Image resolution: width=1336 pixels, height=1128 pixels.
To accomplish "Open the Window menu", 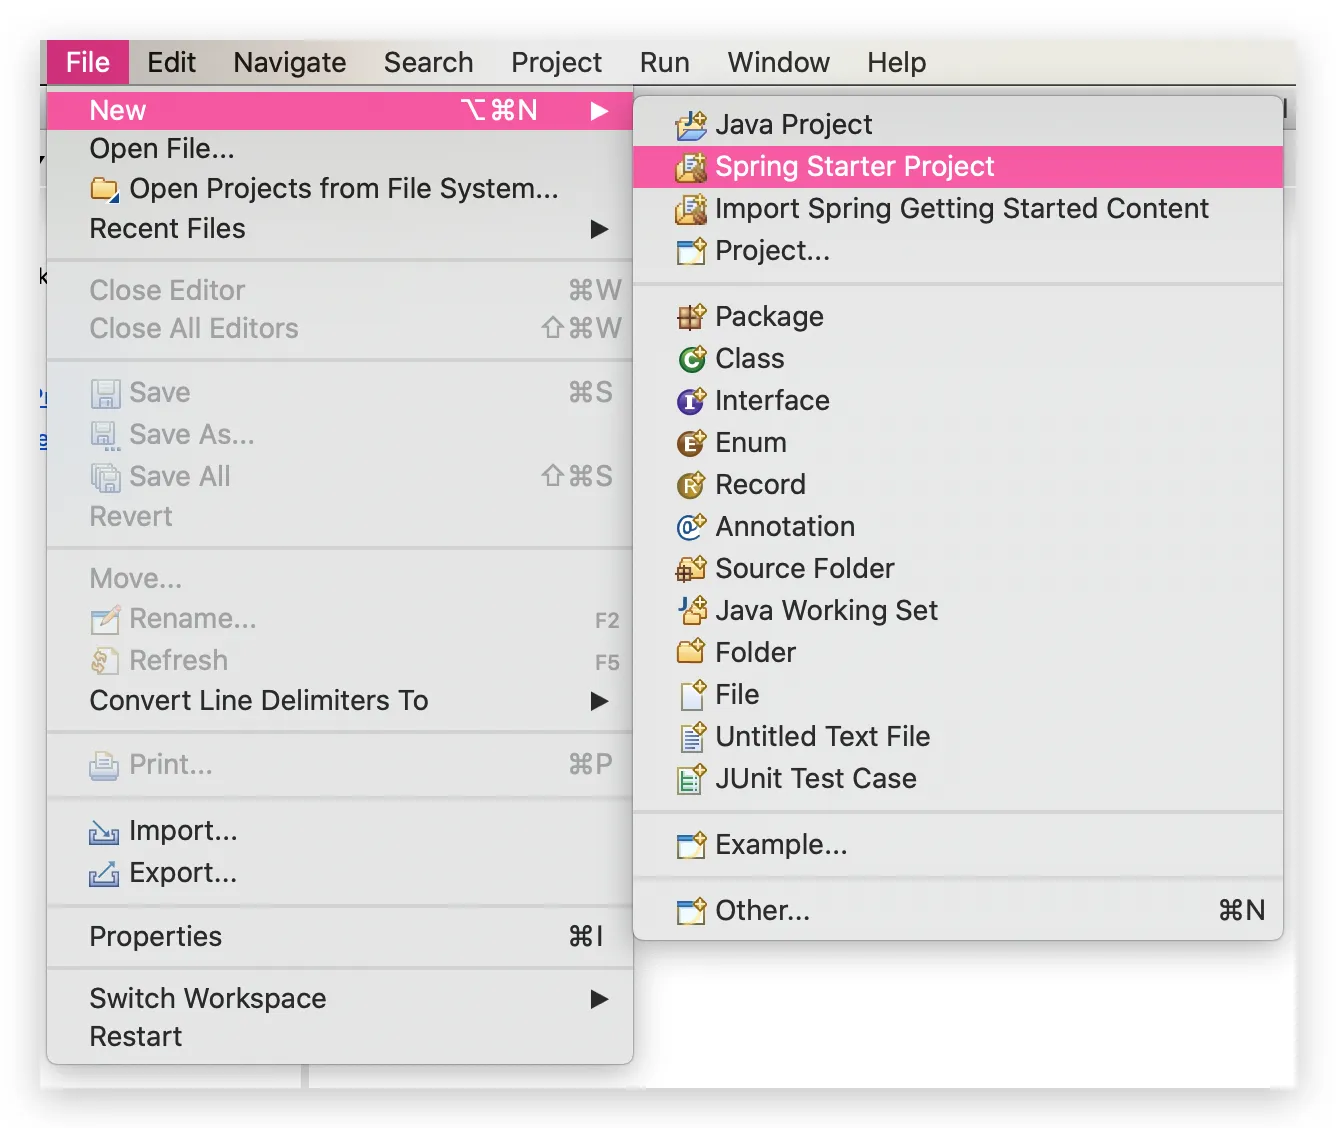I will pyautogui.click(x=779, y=62).
